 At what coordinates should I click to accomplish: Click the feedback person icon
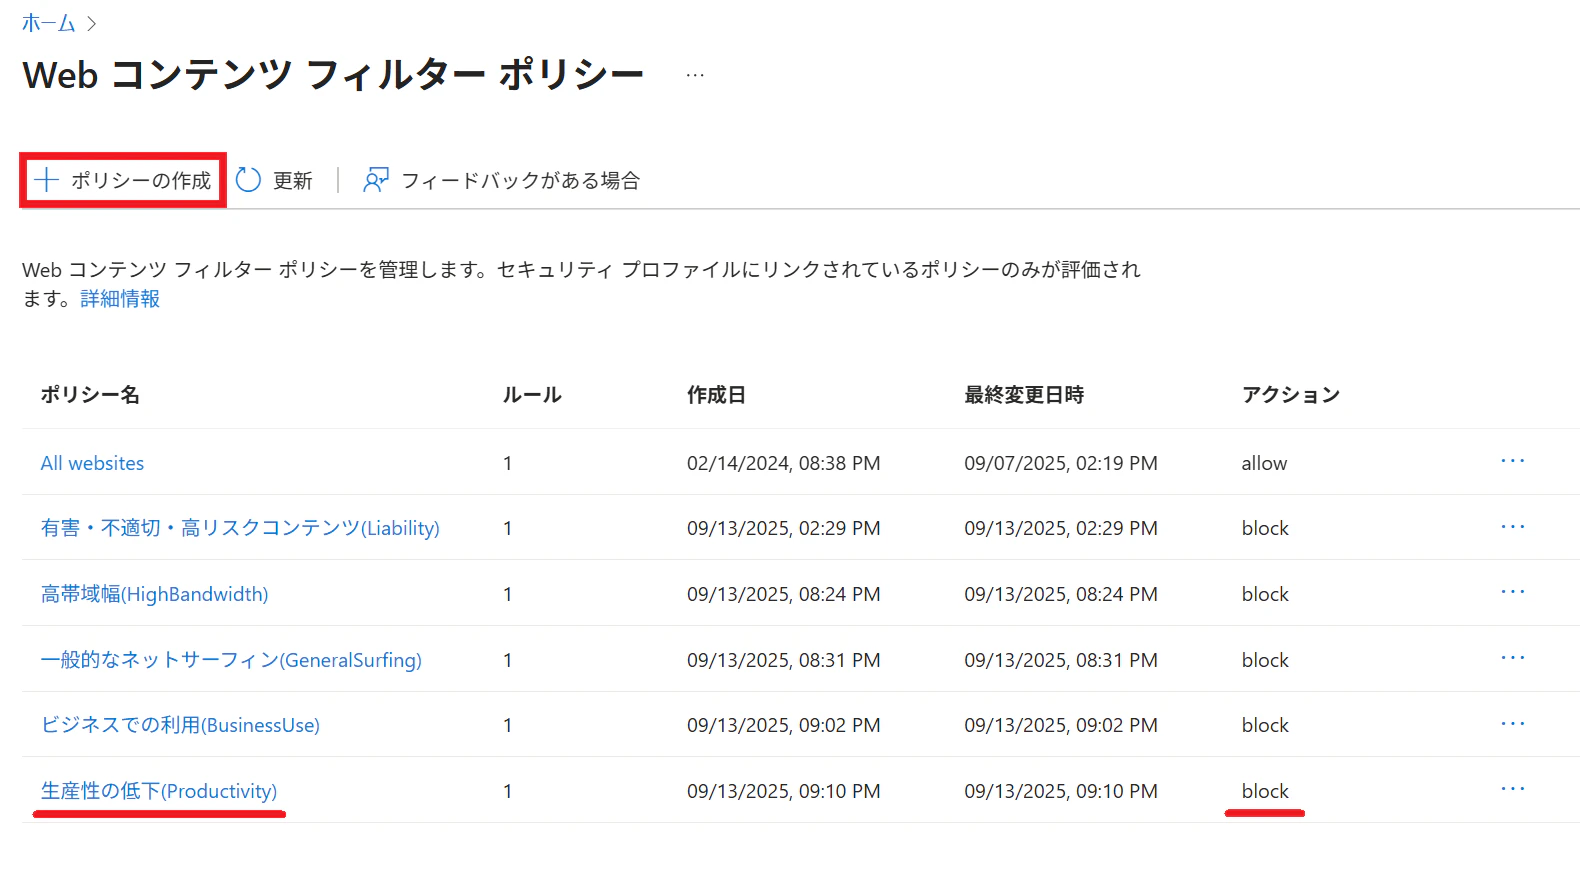376,180
